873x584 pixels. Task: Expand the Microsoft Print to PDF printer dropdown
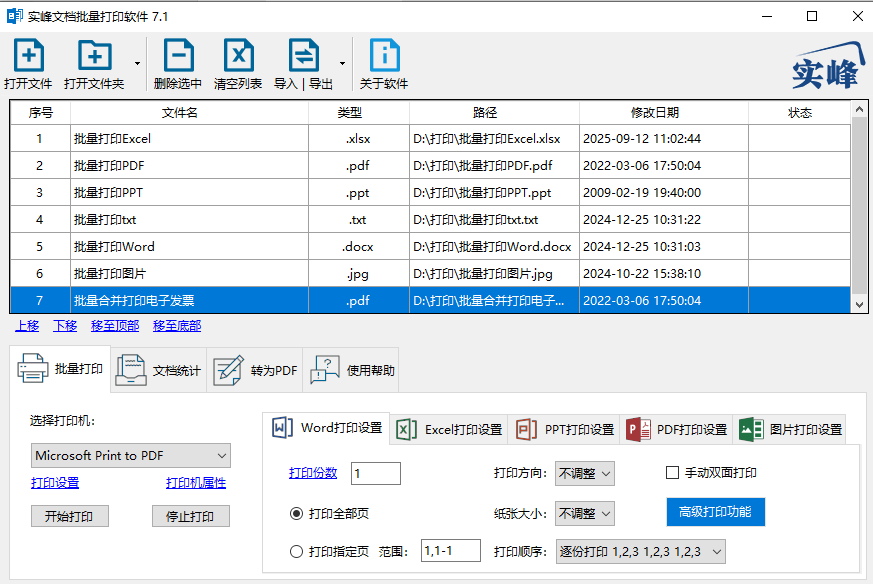pyautogui.click(x=130, y=455)
